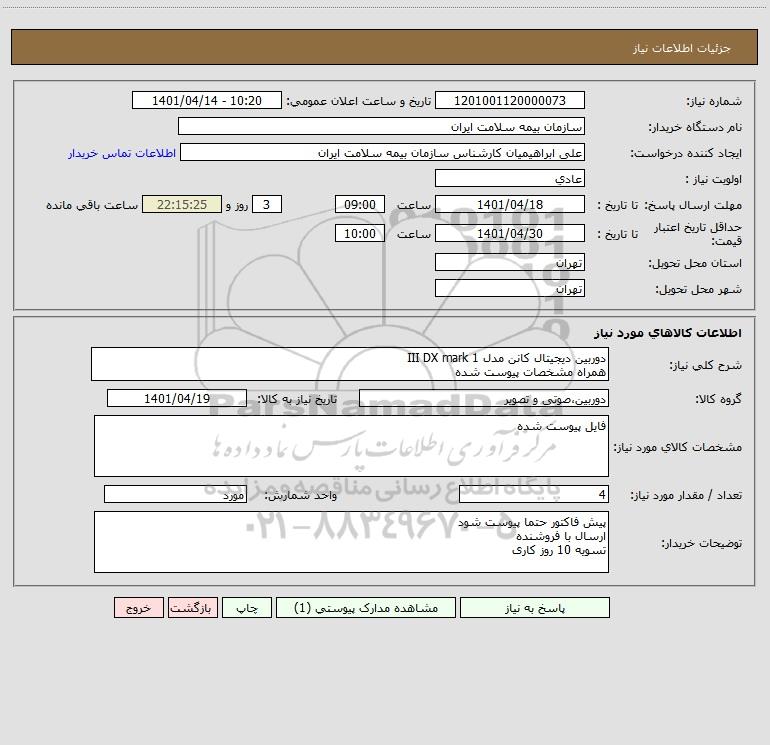Open مشاهده مدارک پیوستی (1) button

[x=366, y=607]
